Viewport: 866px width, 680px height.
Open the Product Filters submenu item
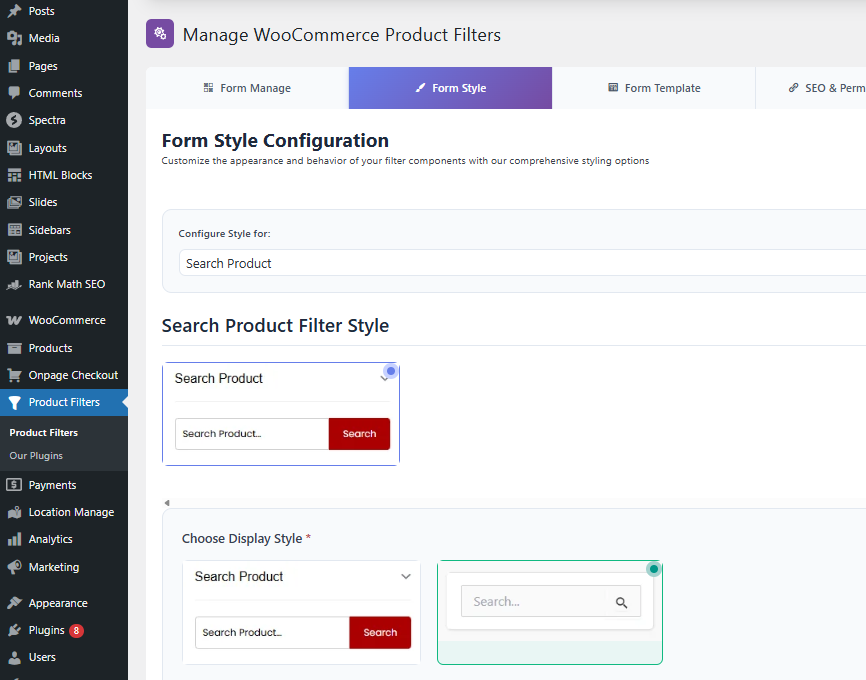[x=44, y=433]
